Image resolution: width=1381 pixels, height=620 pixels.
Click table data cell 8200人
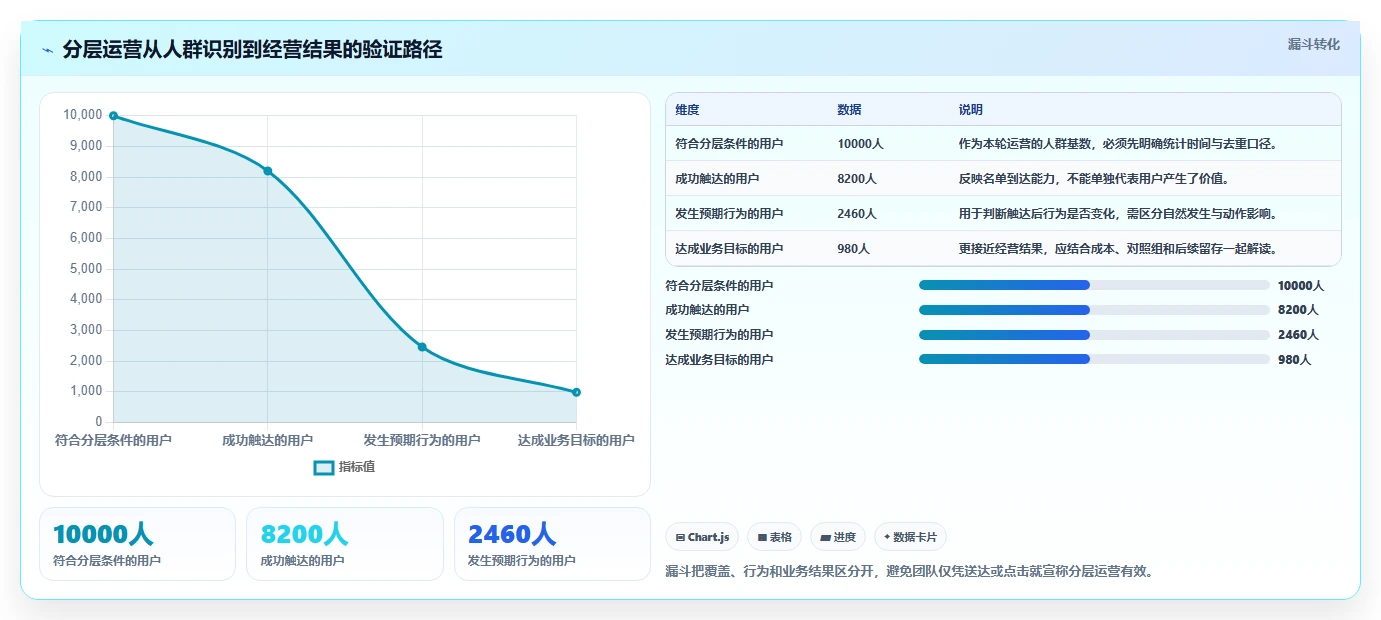(x=857, y=179)
